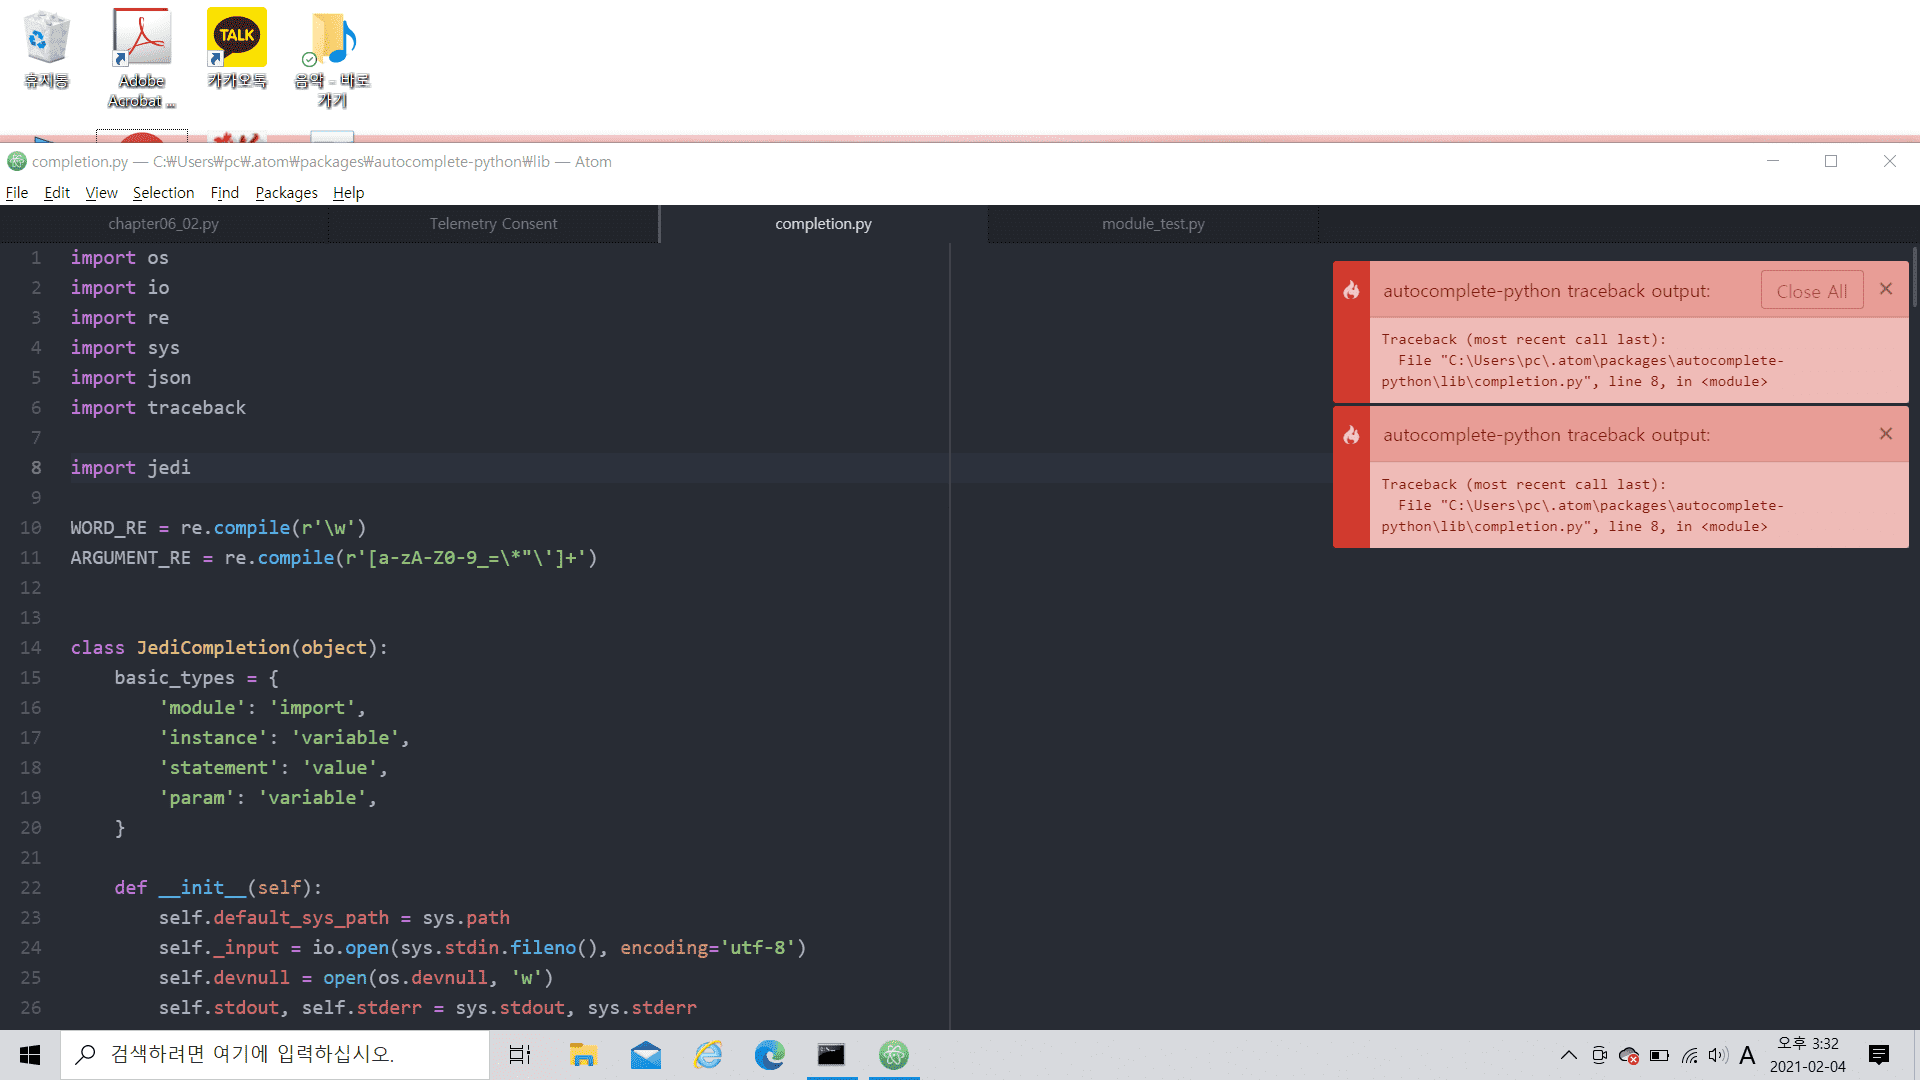Open Microsoft Edge from the taskbar
1920x1080 pixels.
[769, 1055]
